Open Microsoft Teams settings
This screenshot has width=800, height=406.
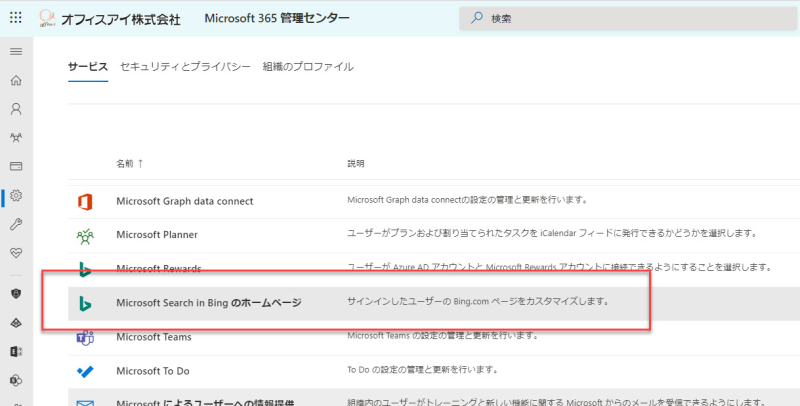pos(154,337)
